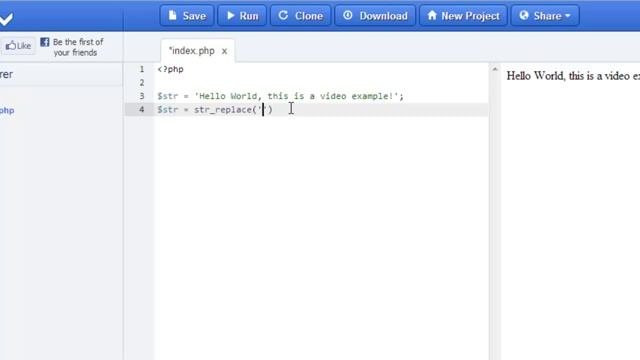Click the Clone circular arrow icon
The image size is (640, 360).
[x=283, y=16]
